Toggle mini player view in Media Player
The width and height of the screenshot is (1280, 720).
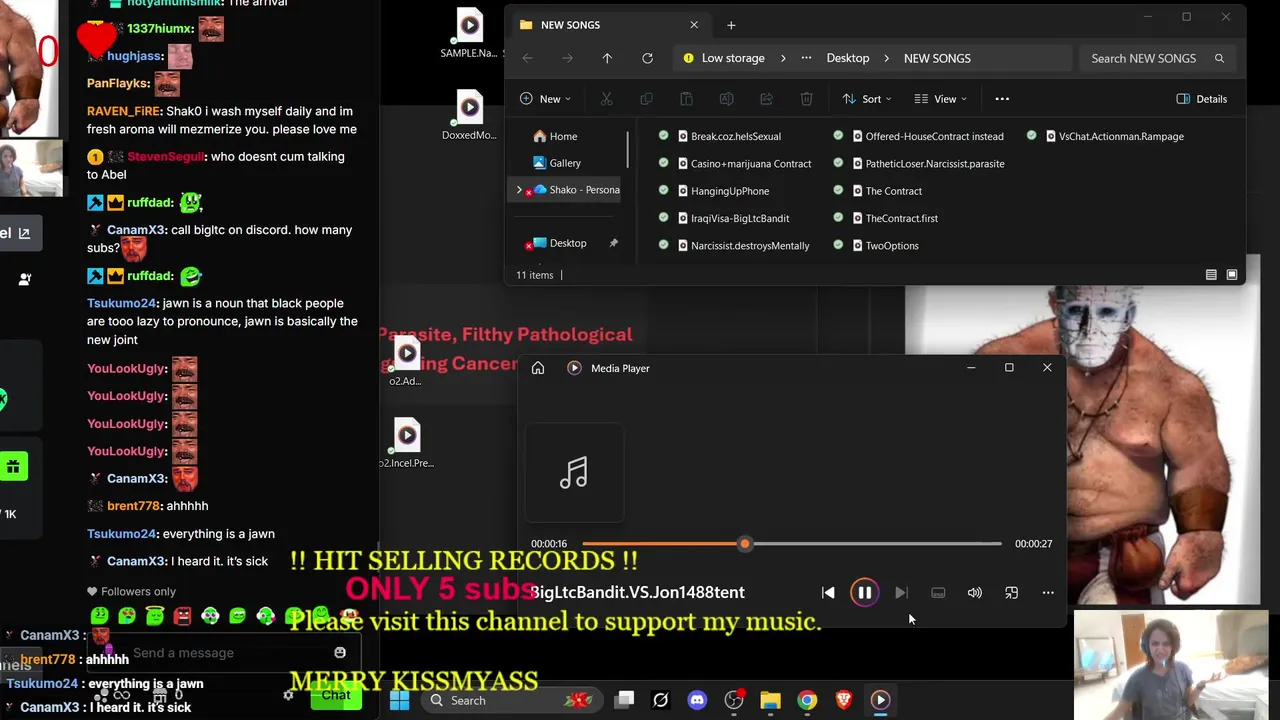pos(1011,593)
